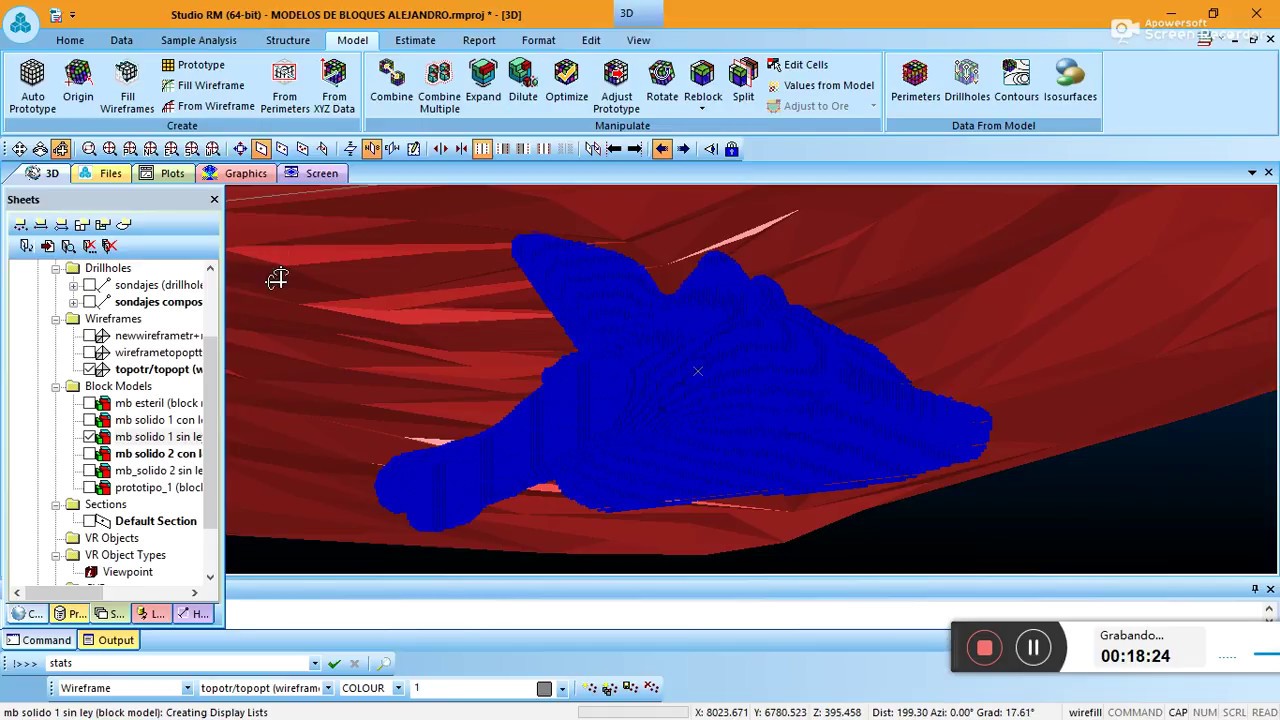Open the command history dropdown beside stats

[x=315, y=663]
